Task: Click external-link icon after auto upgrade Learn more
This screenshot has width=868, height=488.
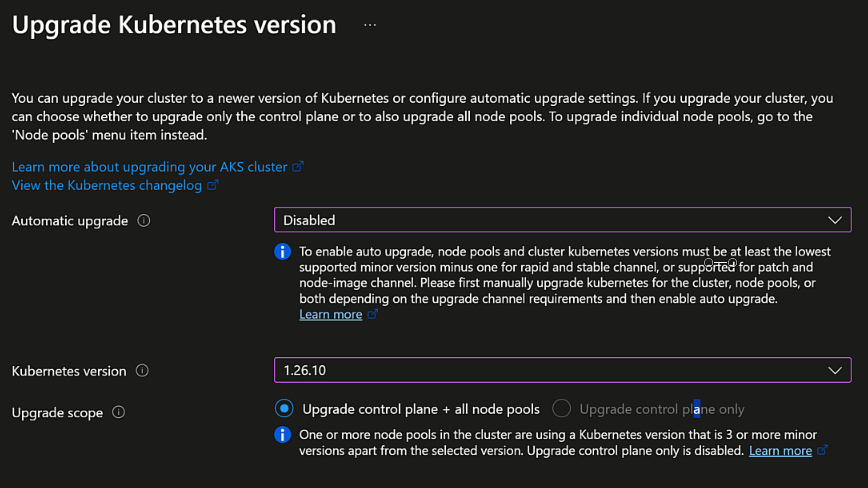Action: point(373,314)
